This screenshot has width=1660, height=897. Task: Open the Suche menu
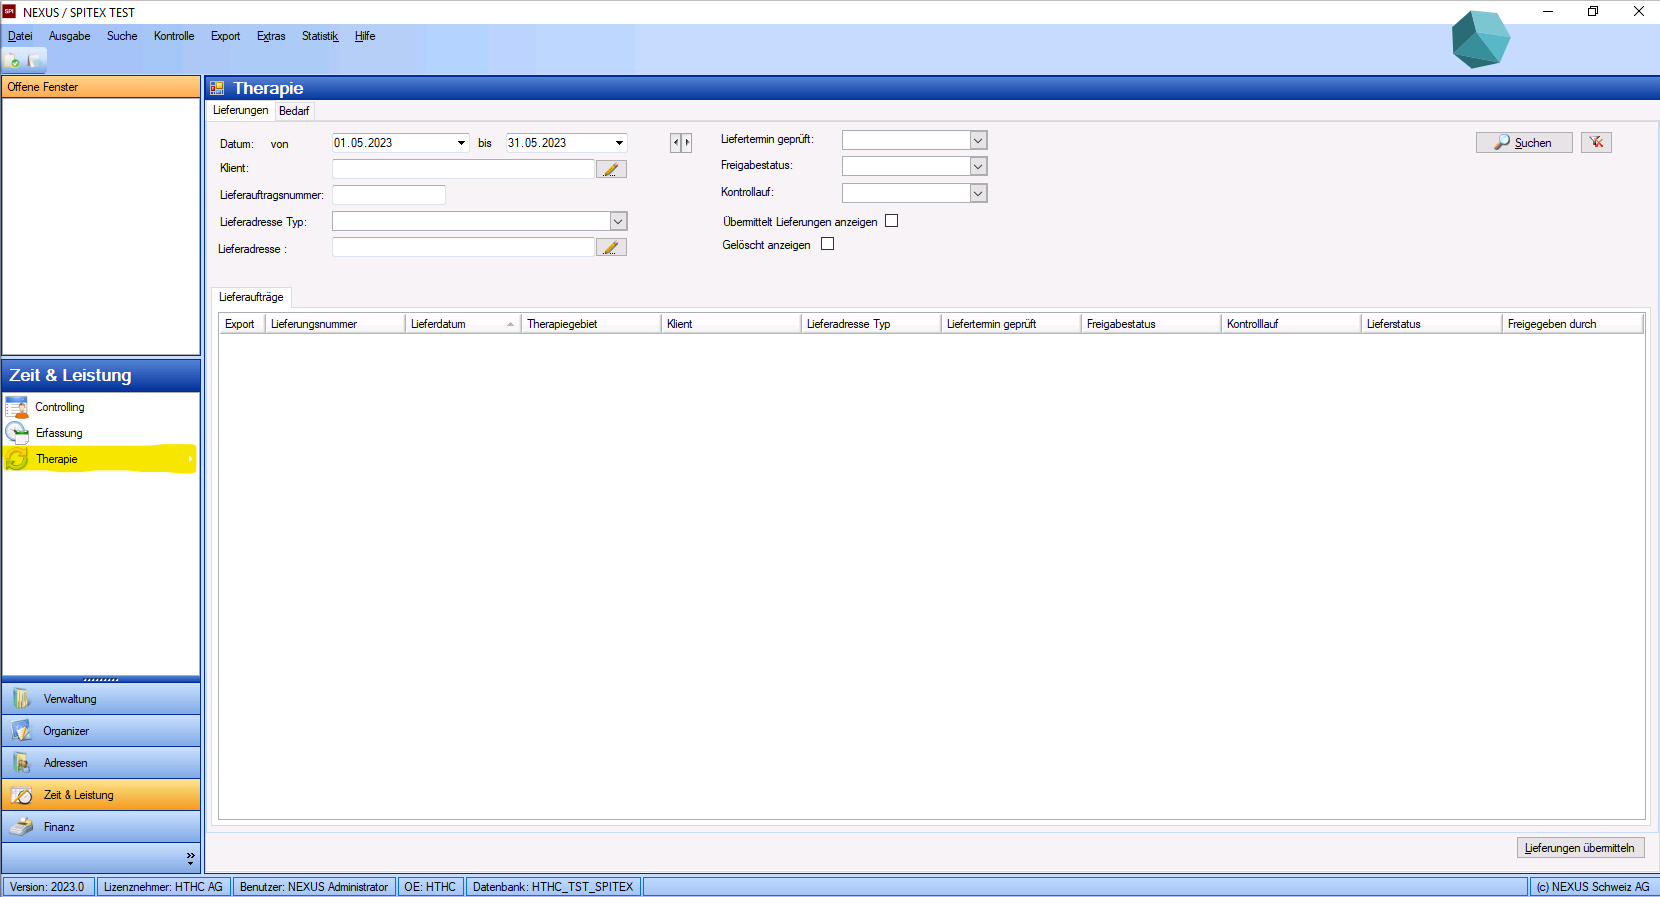[x=122, y=36]
